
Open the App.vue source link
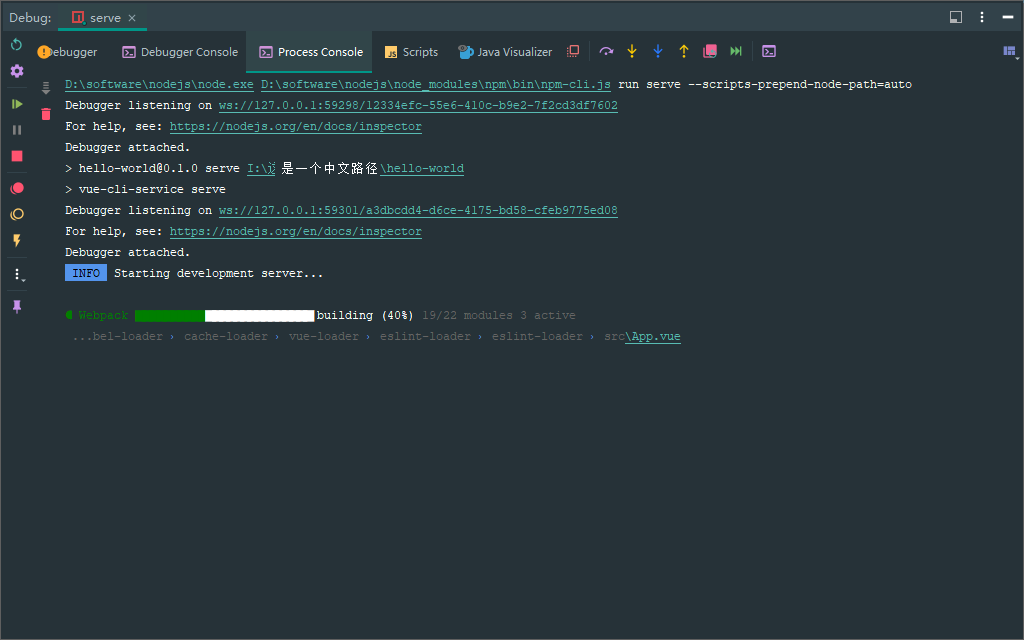tap(653, 336)
